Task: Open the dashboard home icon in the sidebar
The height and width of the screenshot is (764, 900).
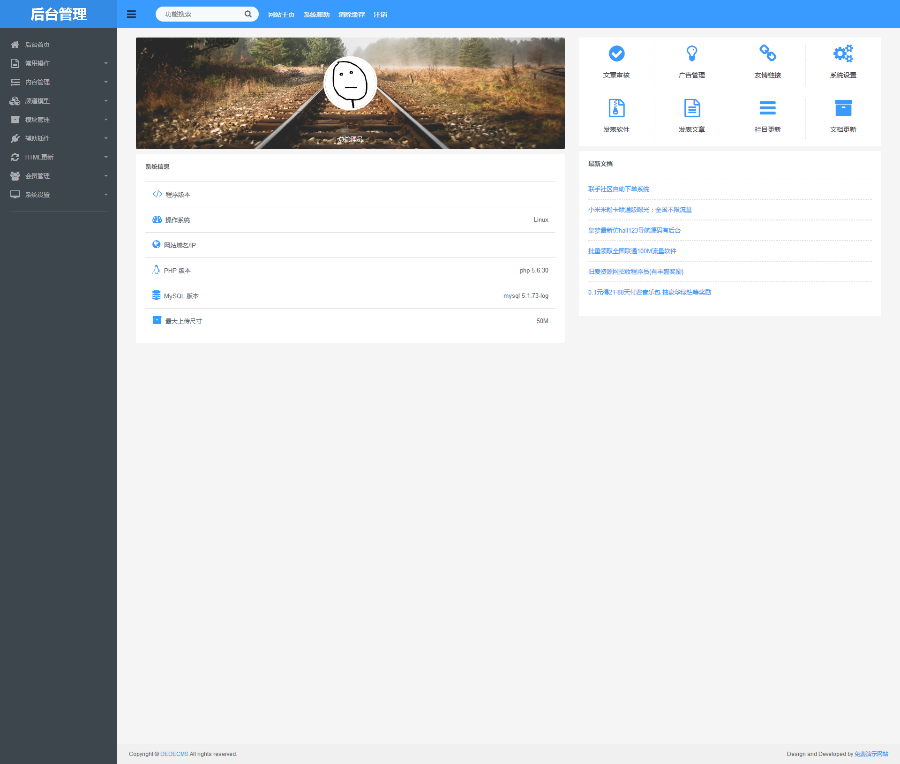Action: coord(15,44)
